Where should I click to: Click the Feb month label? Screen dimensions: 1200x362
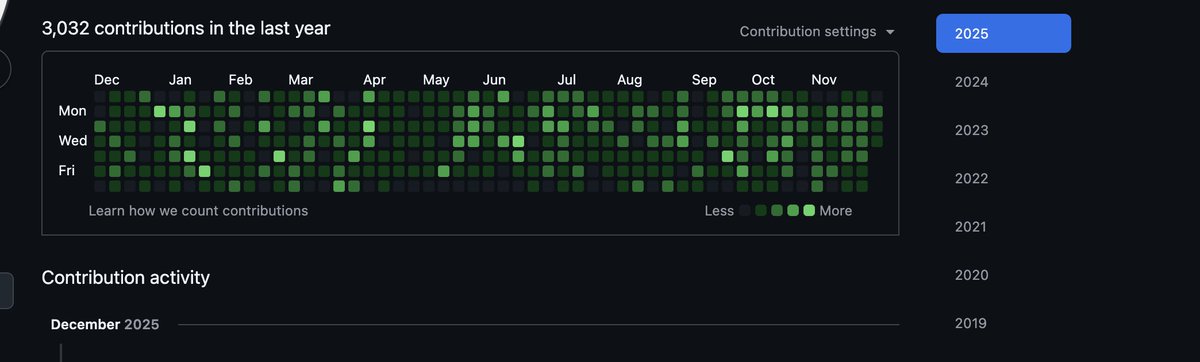[x=241, y=80]
